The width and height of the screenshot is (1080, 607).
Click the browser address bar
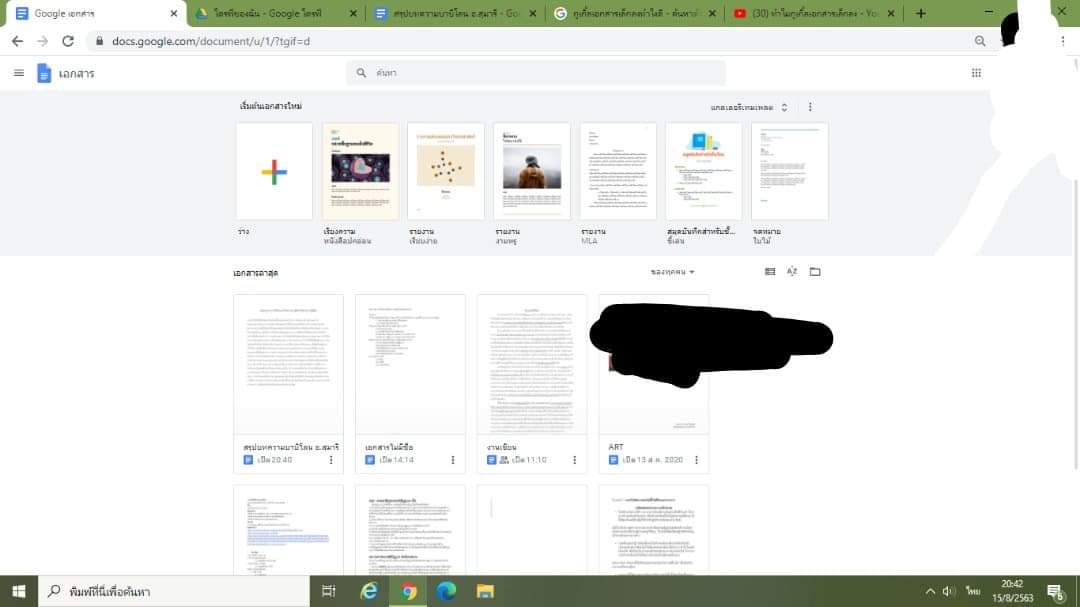[537, 41]
